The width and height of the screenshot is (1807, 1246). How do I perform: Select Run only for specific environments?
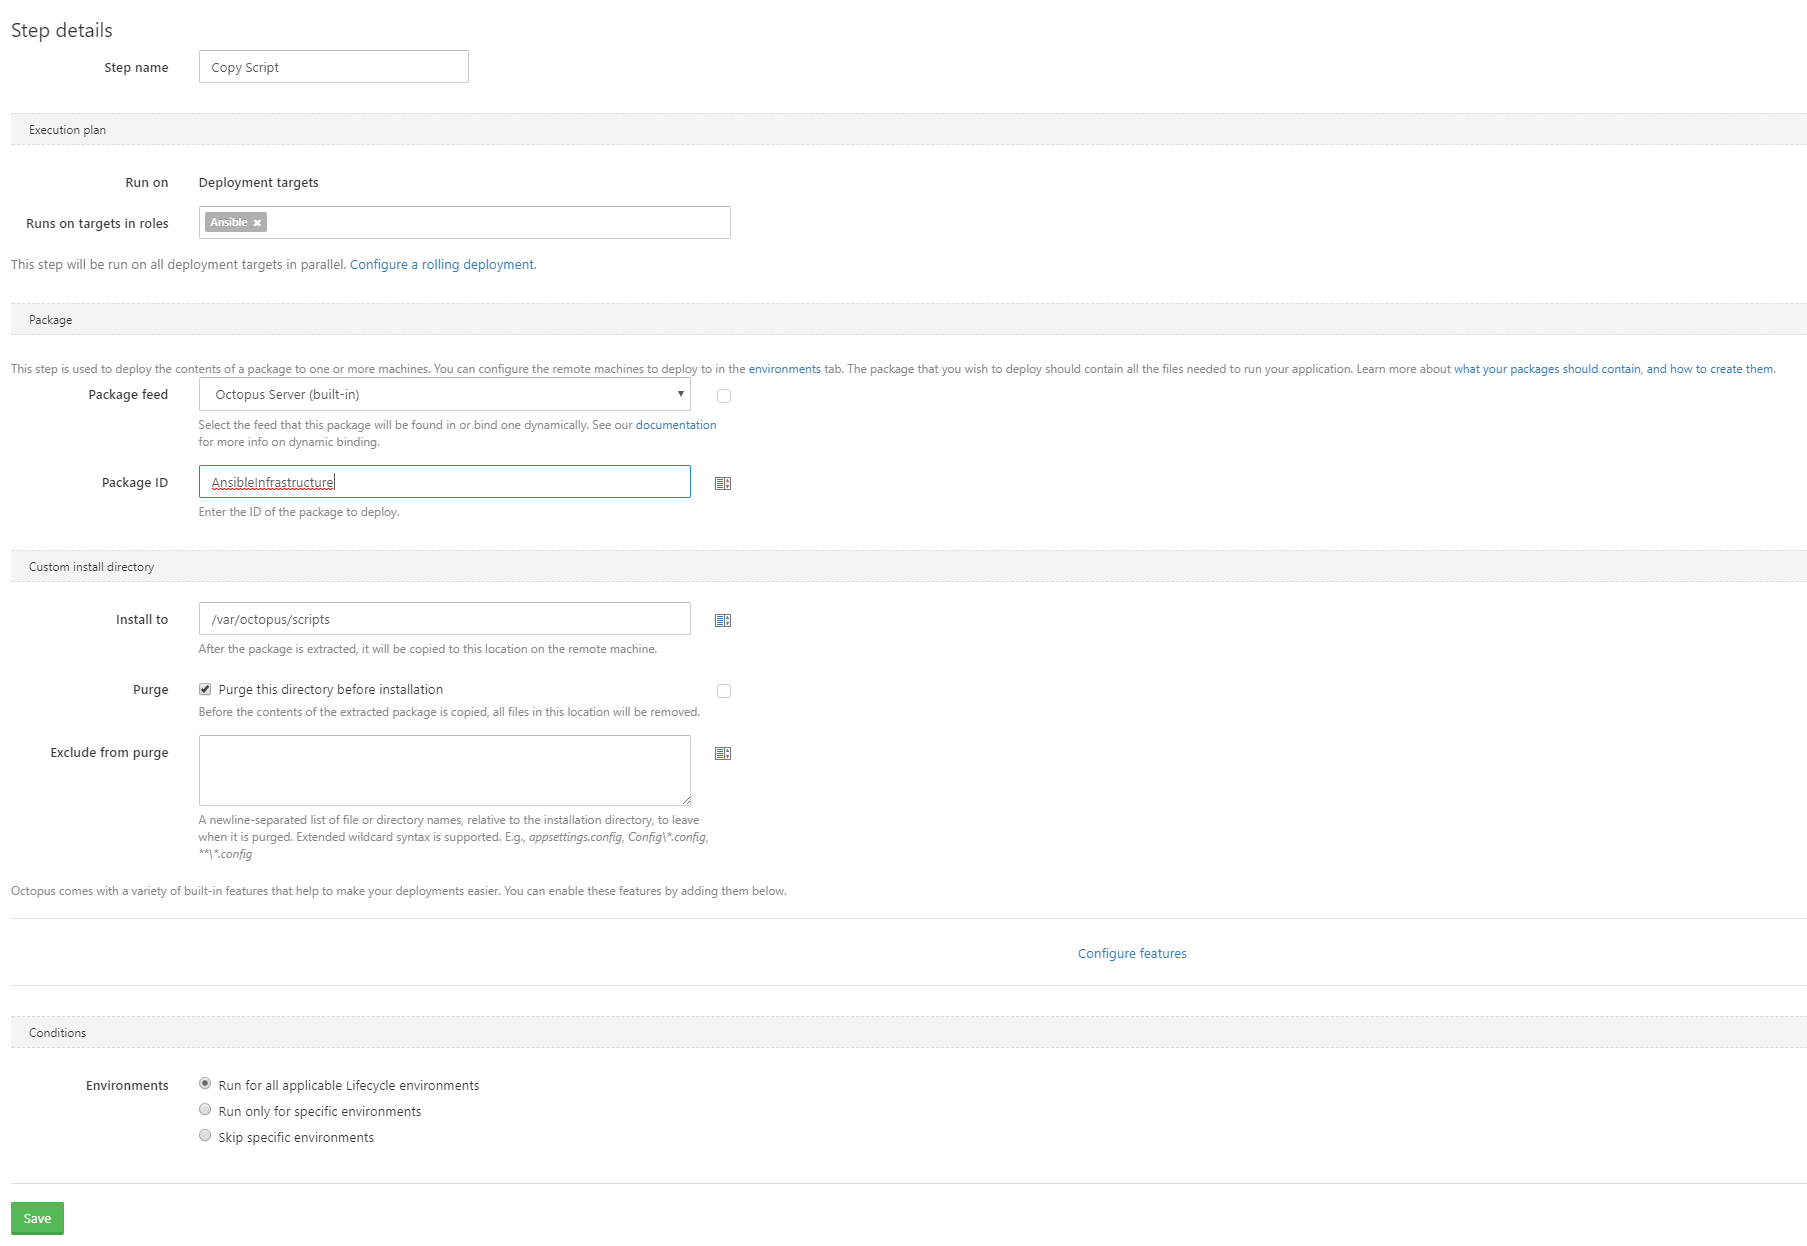click(205, 1109)
